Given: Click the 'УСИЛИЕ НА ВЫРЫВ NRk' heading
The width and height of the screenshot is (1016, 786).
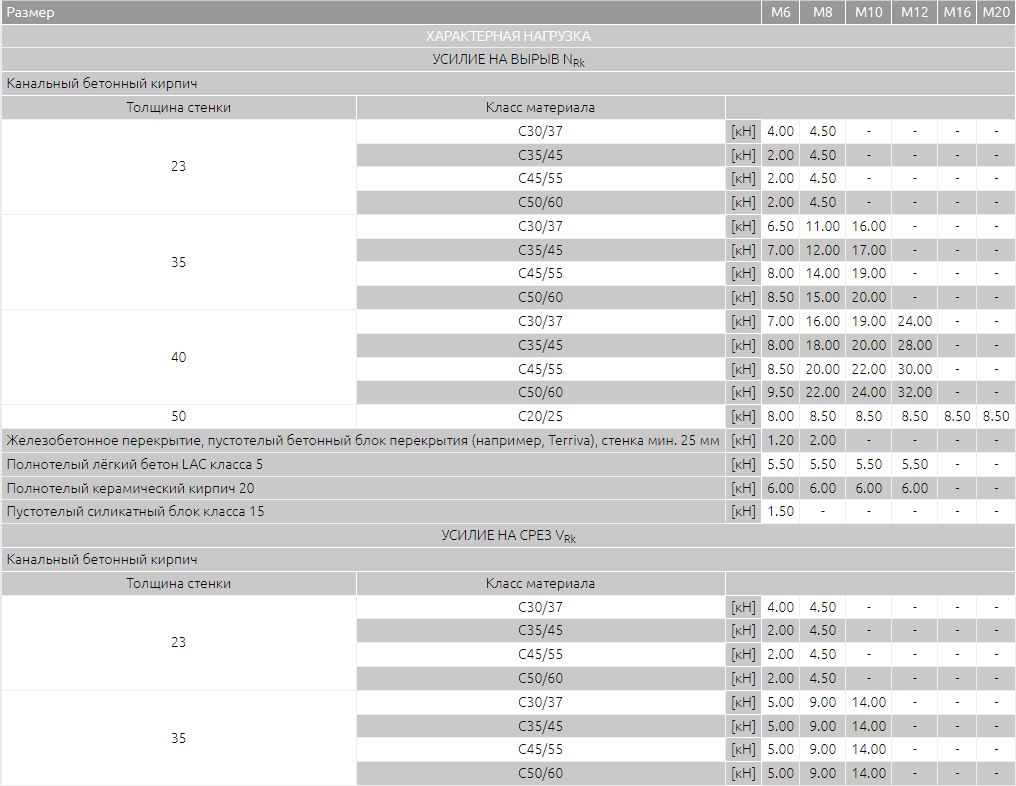Looking at the screenshot, I should pyautogui.click(x=508, y=60).
